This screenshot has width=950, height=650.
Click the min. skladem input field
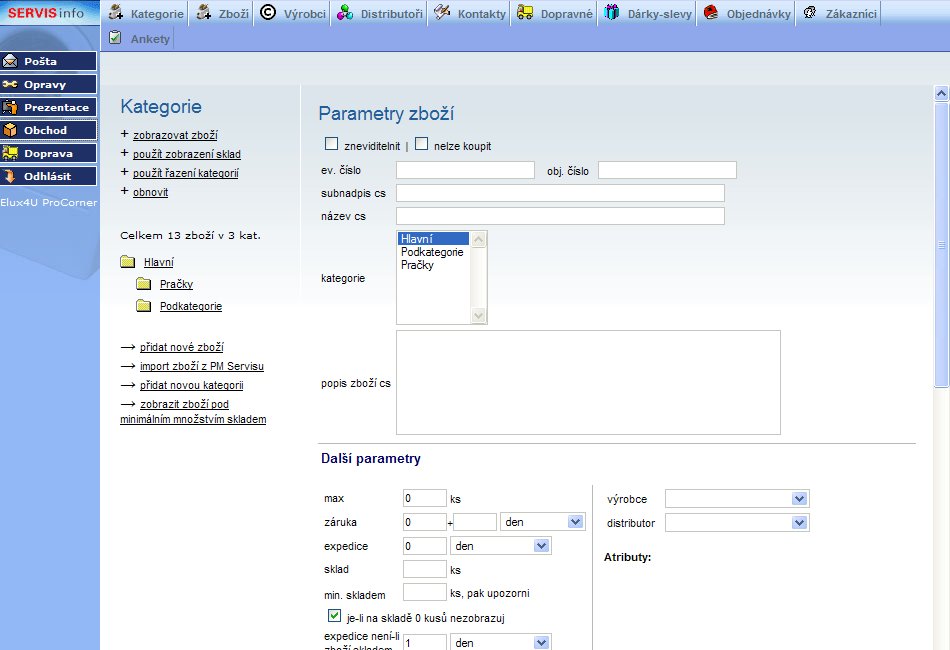click(425, 592)
